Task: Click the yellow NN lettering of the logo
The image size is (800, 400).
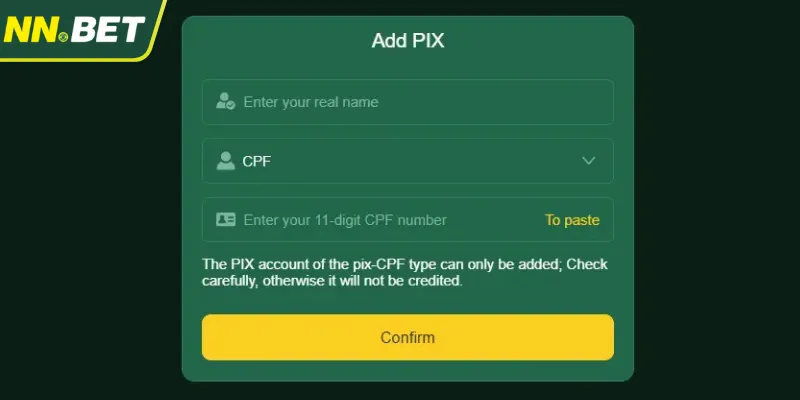Action: click(31, 30)
